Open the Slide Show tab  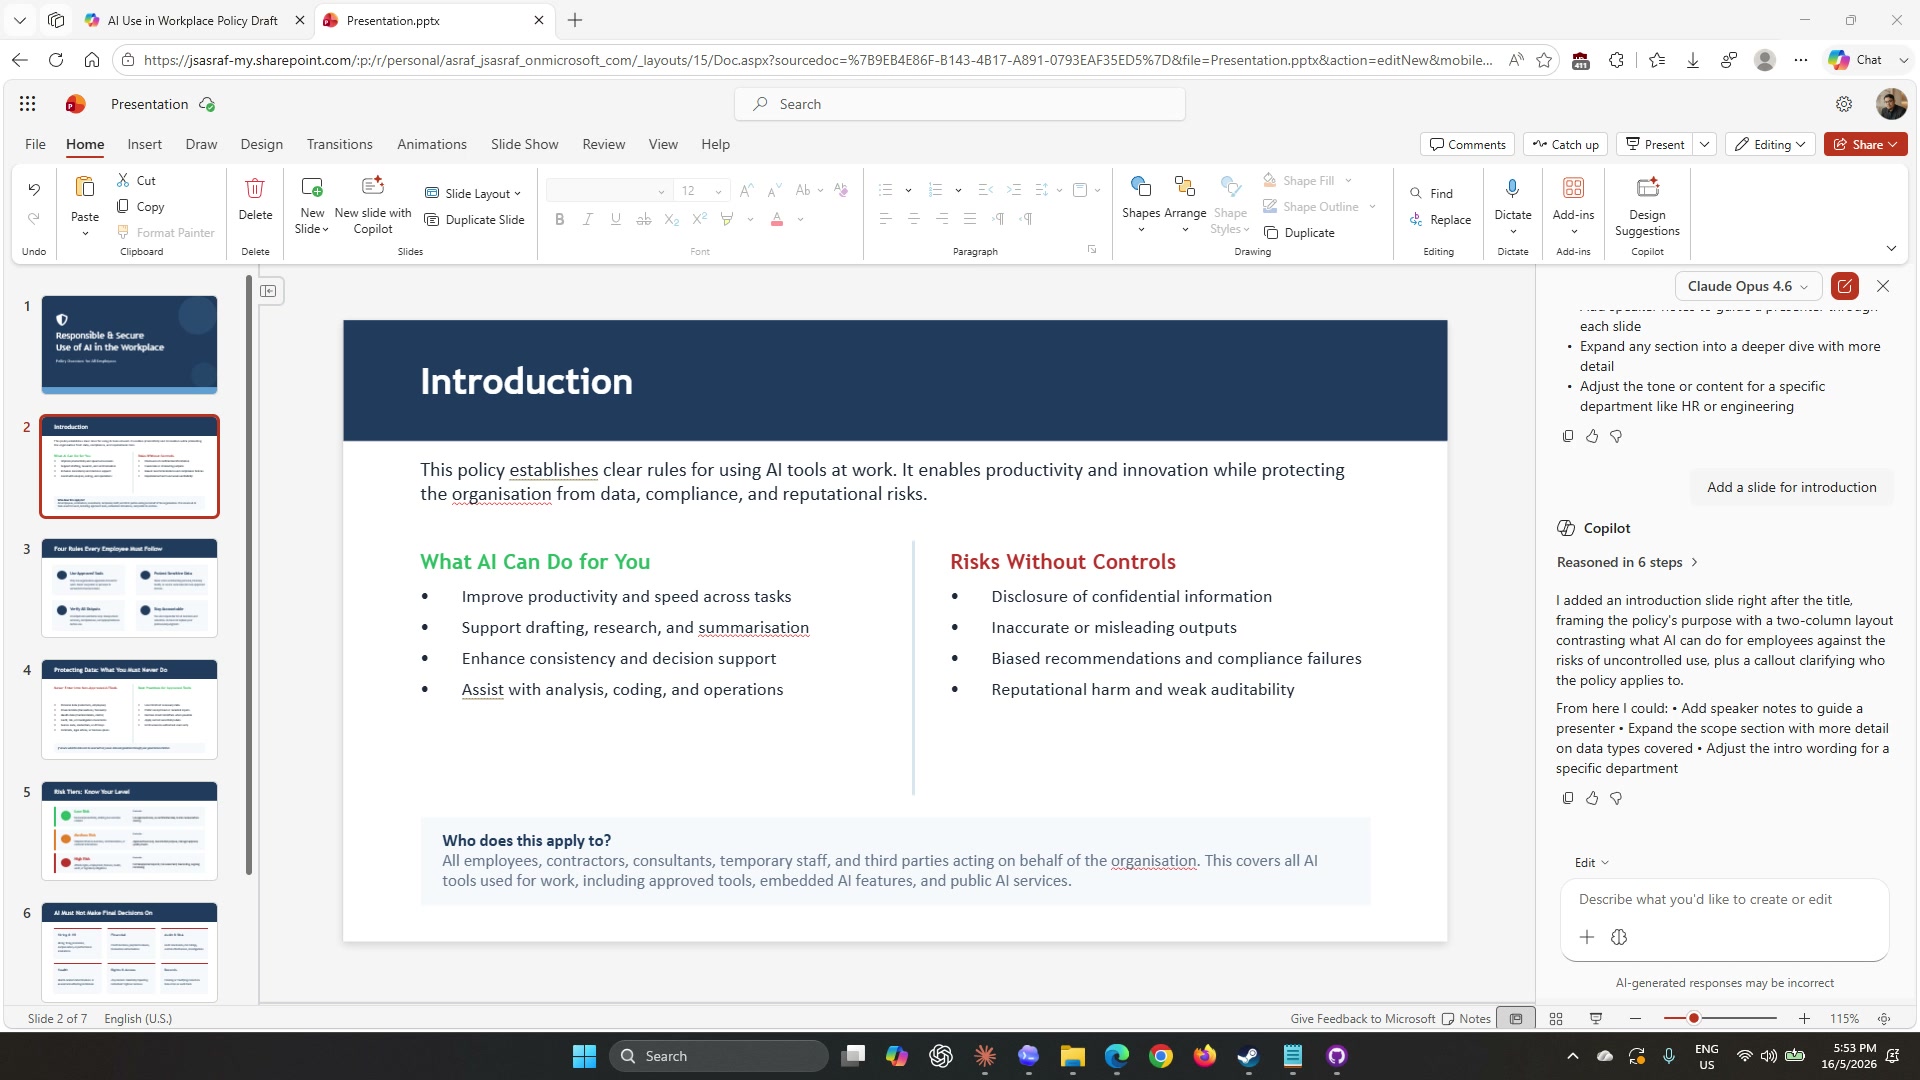[x=524, y=144]
